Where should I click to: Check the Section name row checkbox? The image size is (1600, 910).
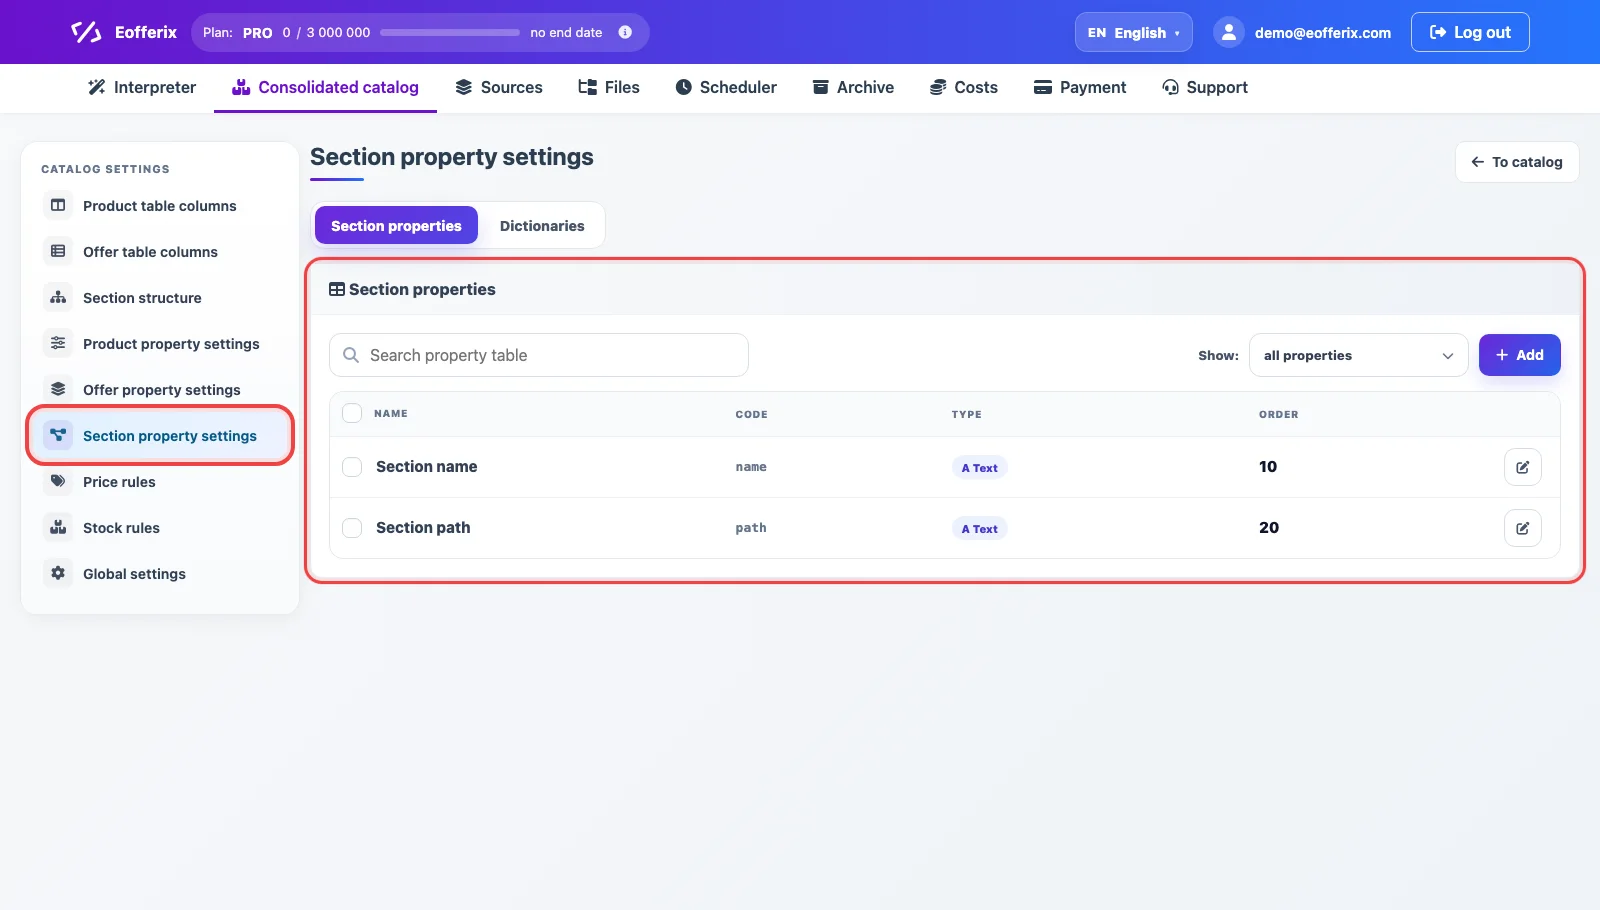352,467
